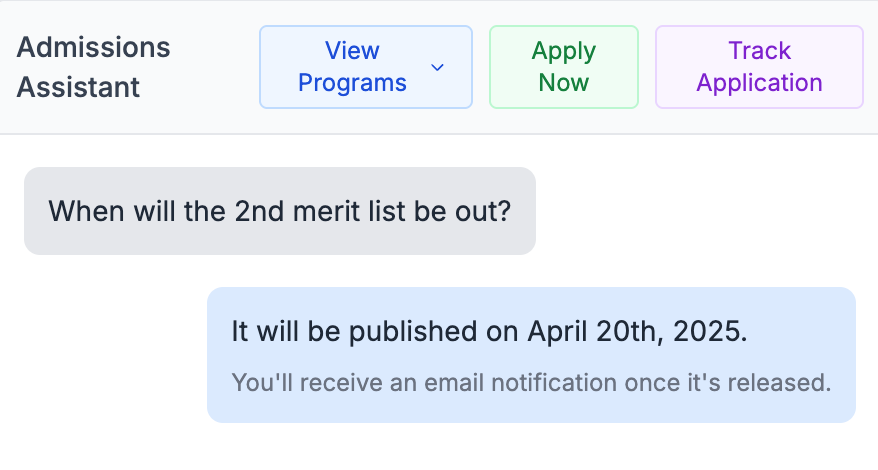Click the Admissions Assistant title
This screenshot has width=878, height=470.
tap(94, 67)
